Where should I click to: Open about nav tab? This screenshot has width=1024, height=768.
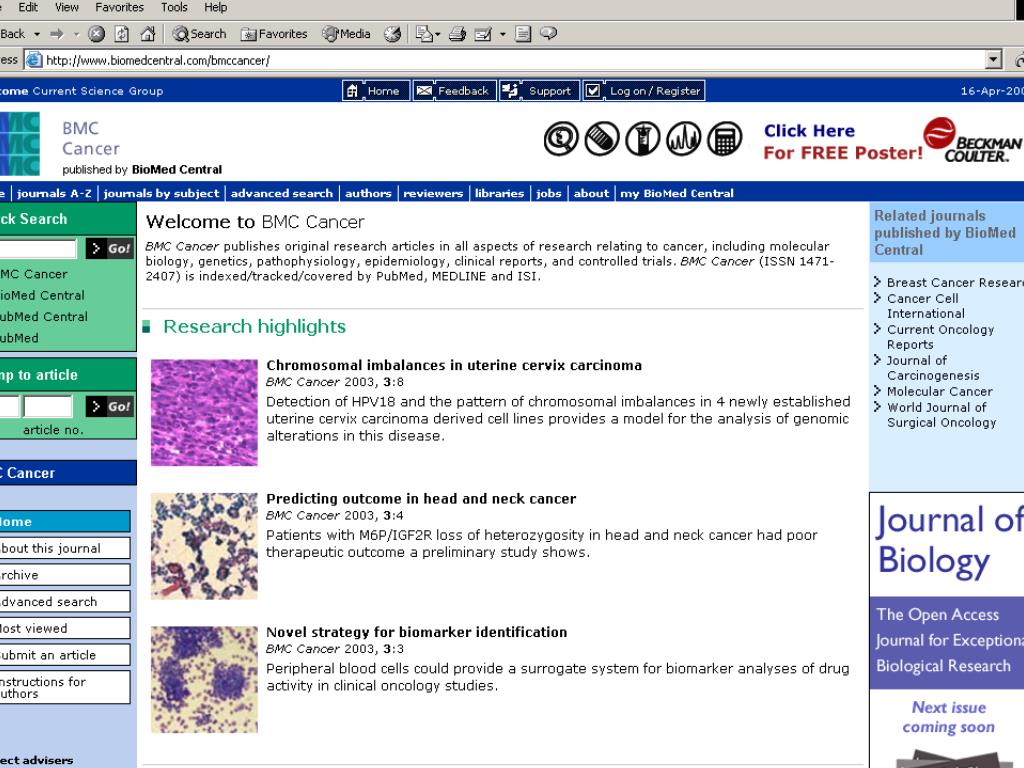[x=591, y=193]
